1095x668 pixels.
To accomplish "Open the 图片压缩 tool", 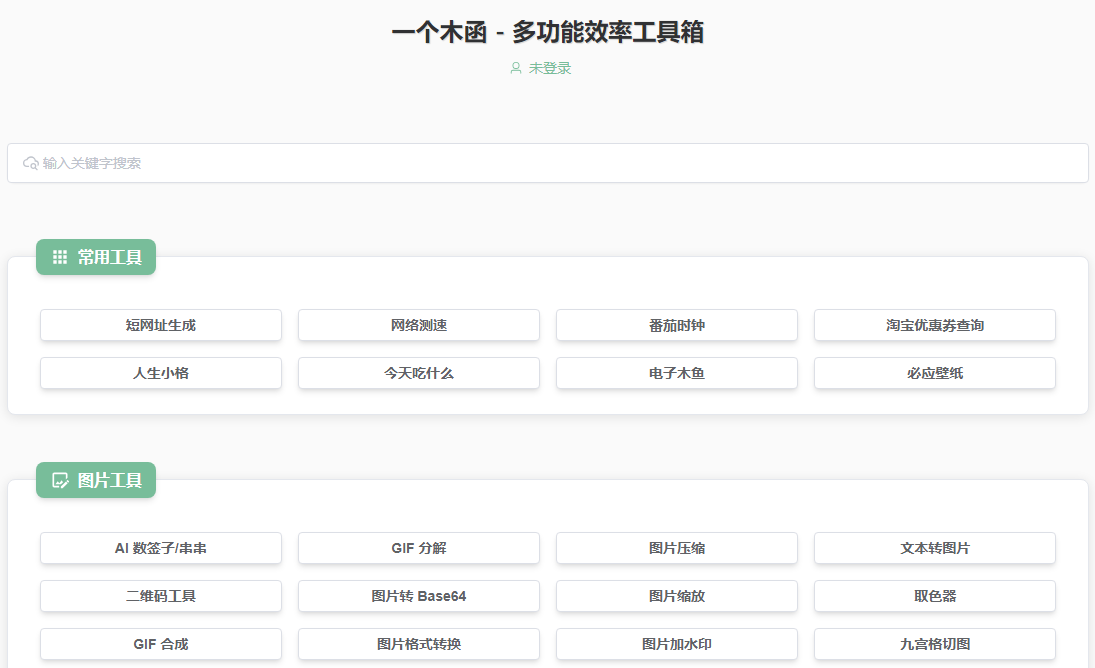I will [x=677, y=548].
